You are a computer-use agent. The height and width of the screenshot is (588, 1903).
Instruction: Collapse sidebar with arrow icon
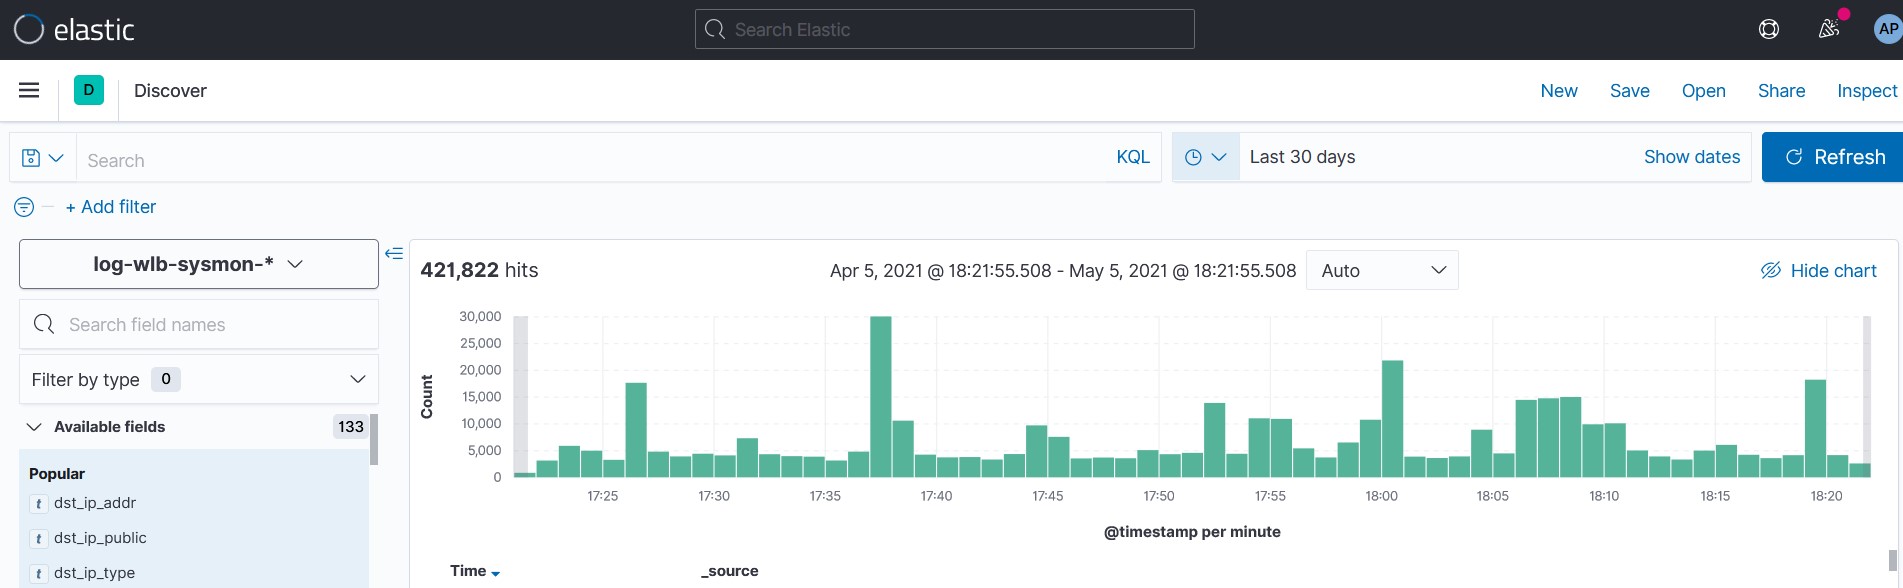tap(394, 253)
